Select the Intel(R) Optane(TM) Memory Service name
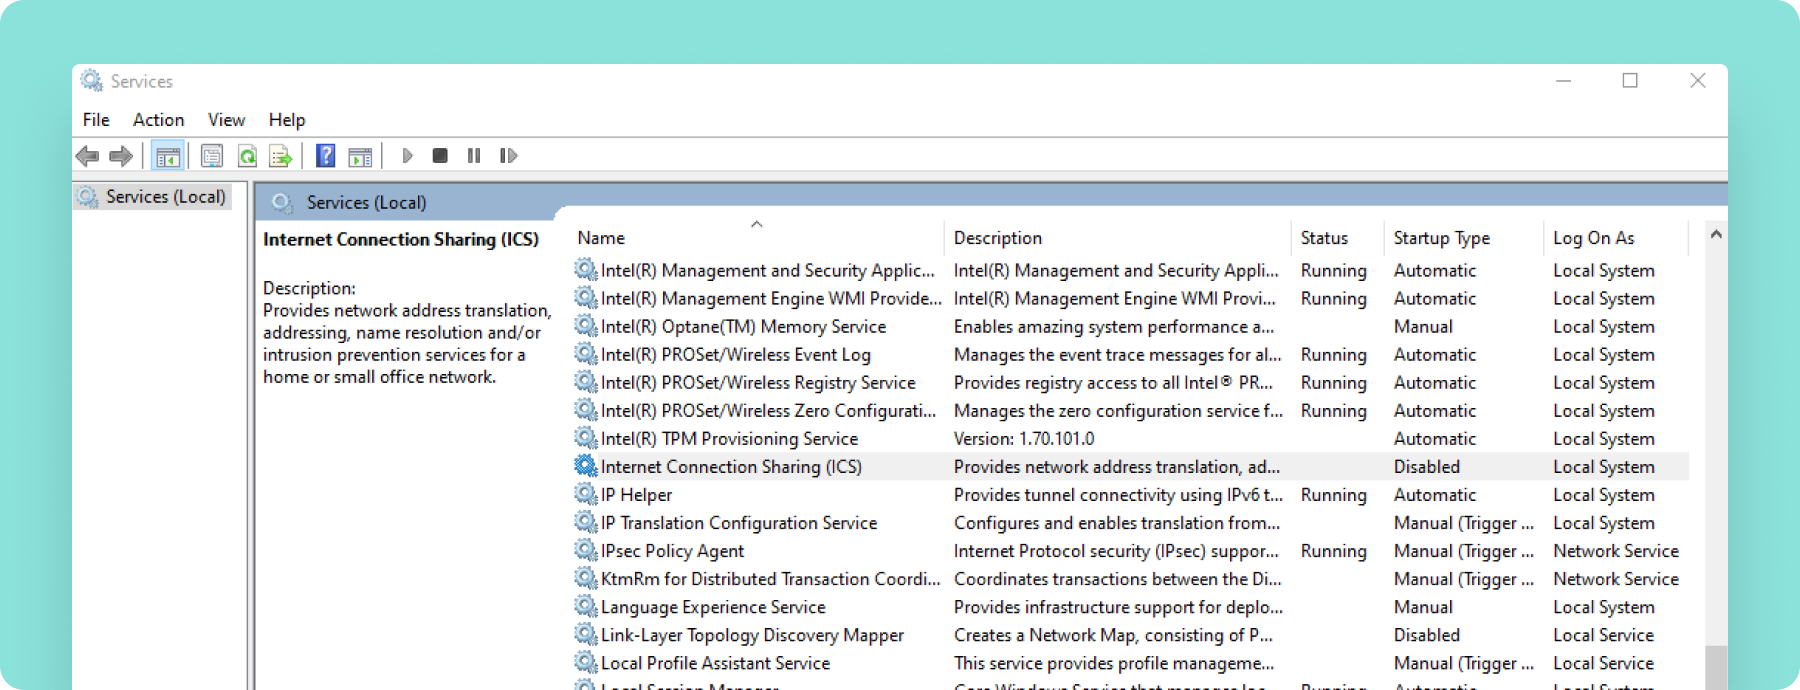This screenshot has width=1800, height=690. (x=743, y=327)
